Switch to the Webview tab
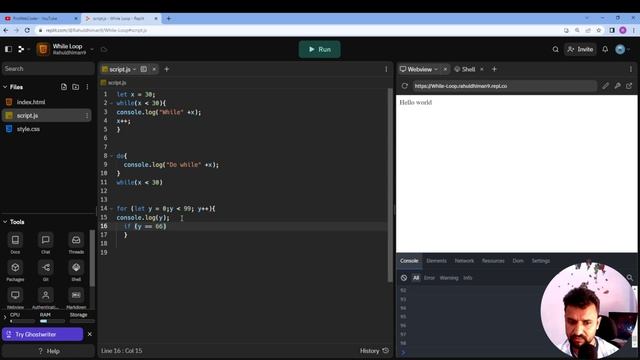 419,69
